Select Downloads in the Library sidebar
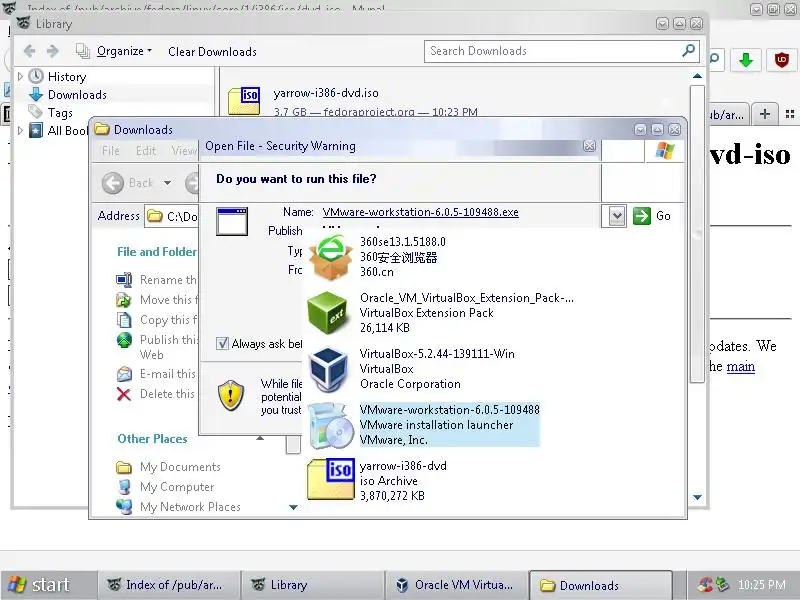800x600 pixels. pyautogui.click(x=77, y=94)
